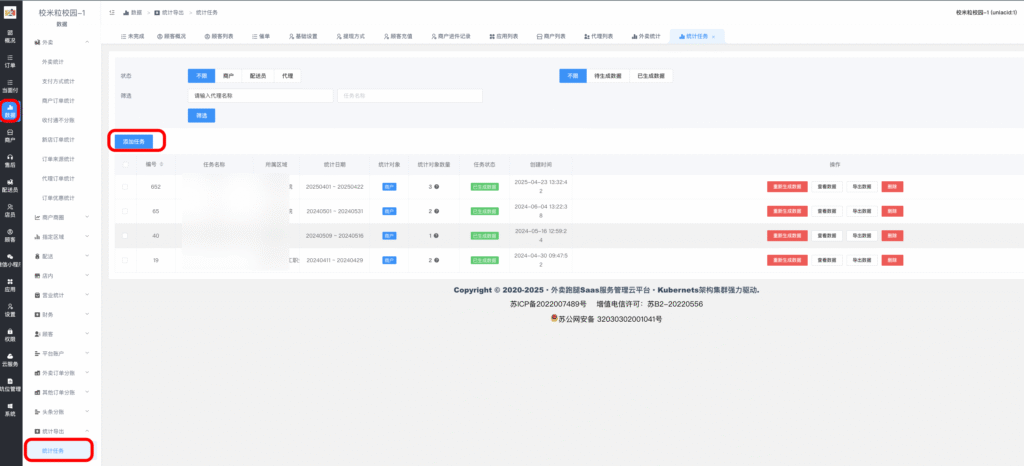Focus the 请输入代理名称 input field

tap(261, 95)
